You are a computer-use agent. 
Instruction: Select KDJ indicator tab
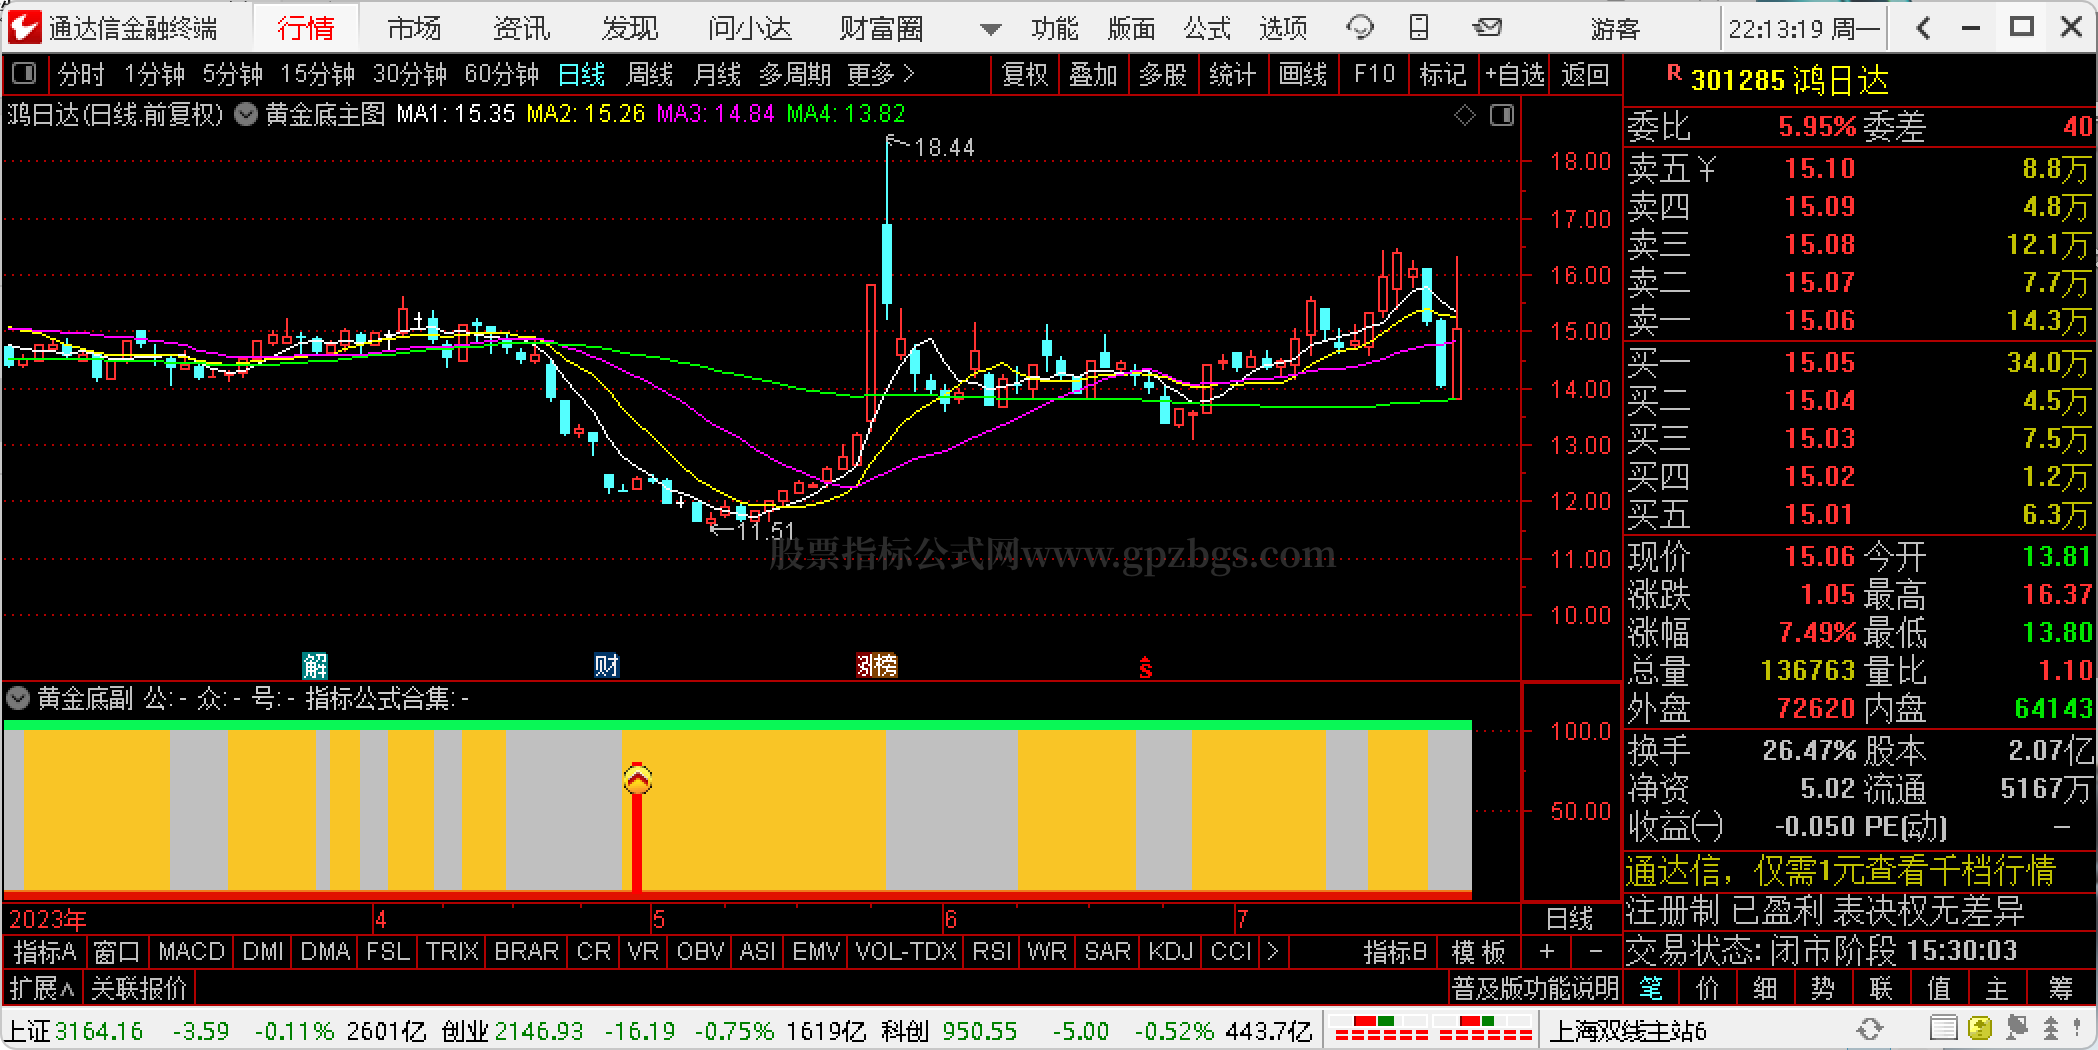pos(1171,951)
